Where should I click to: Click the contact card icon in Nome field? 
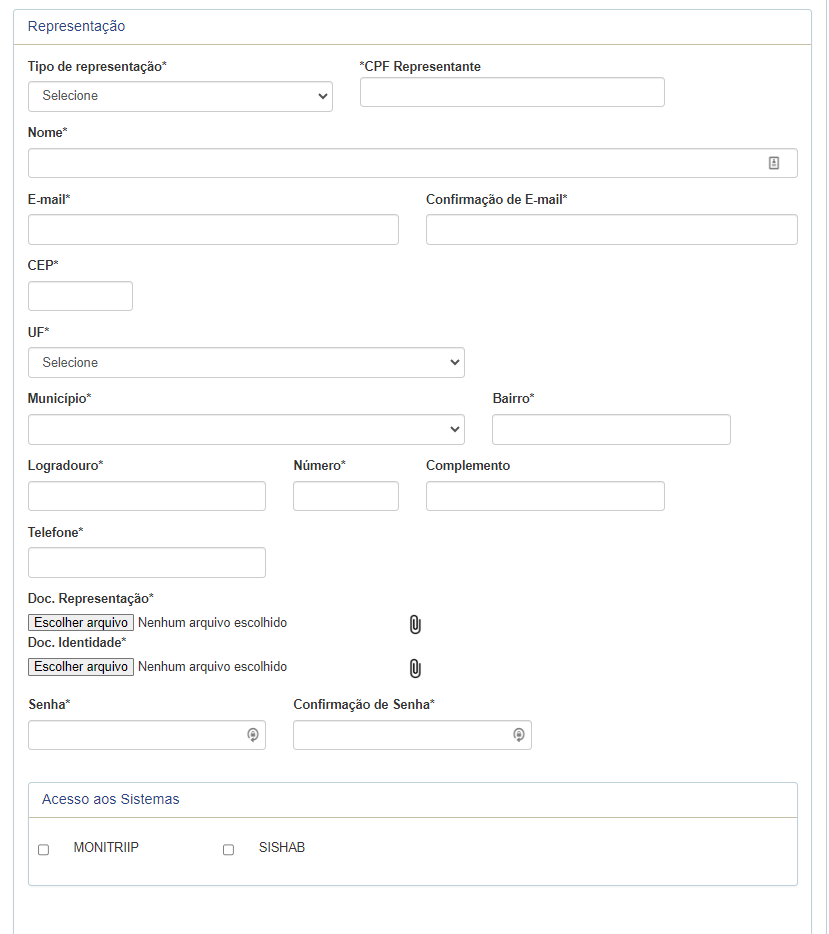tap(774, 163)
